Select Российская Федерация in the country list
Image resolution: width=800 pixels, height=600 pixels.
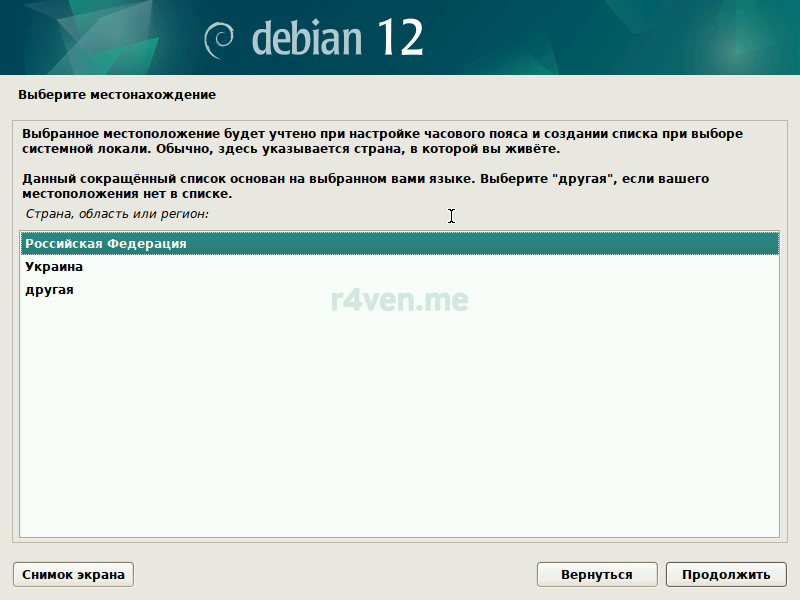click(x=399, y=243)
